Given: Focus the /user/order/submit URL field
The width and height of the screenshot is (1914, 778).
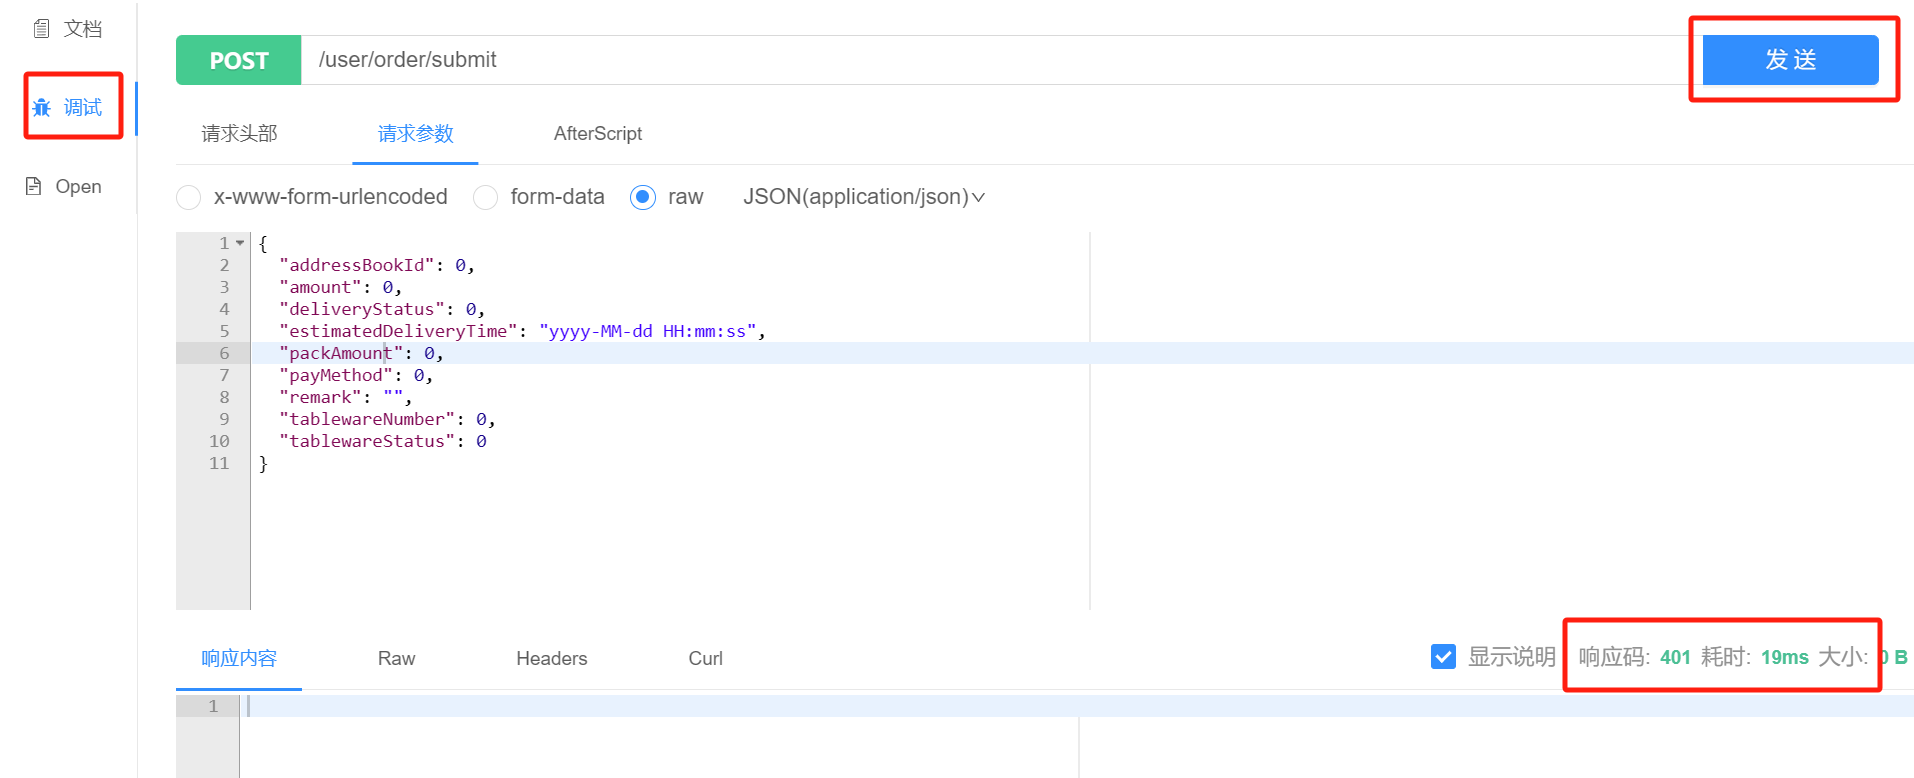Looking at the screenshot, I should 1001,60.
